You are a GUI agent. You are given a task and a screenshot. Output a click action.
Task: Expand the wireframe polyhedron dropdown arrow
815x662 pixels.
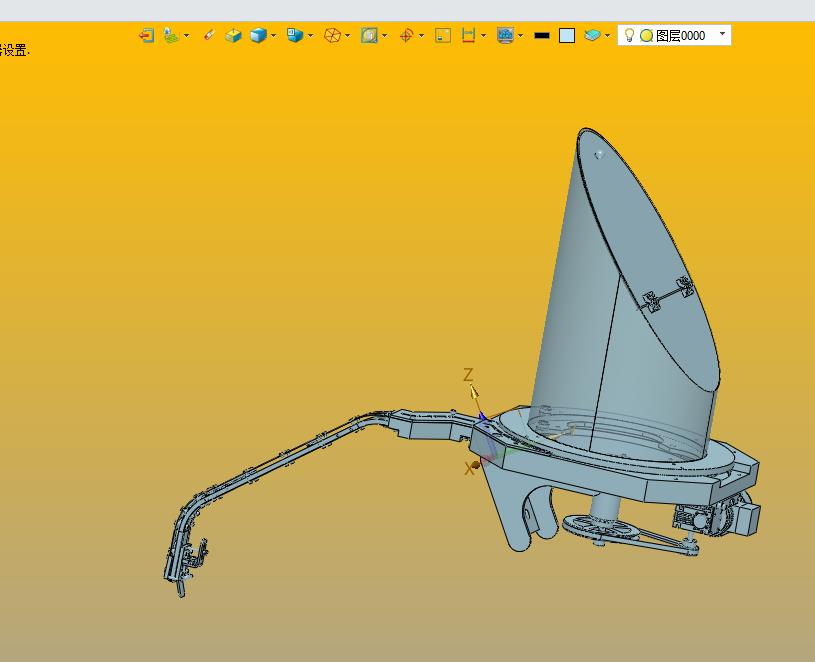(x=348, y=36)
